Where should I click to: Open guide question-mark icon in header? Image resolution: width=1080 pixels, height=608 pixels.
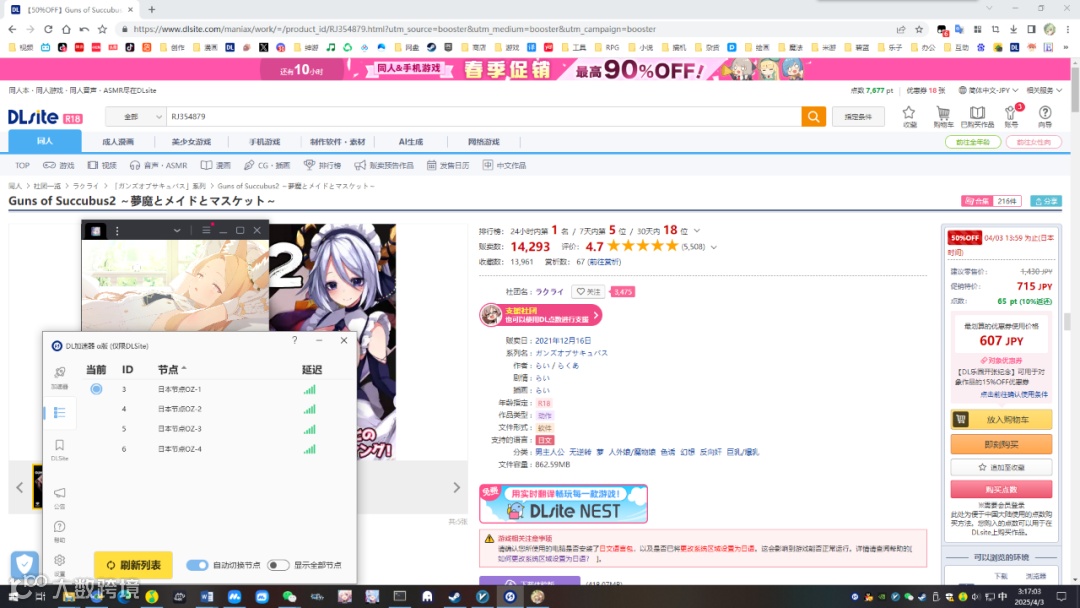(1045, 116)
